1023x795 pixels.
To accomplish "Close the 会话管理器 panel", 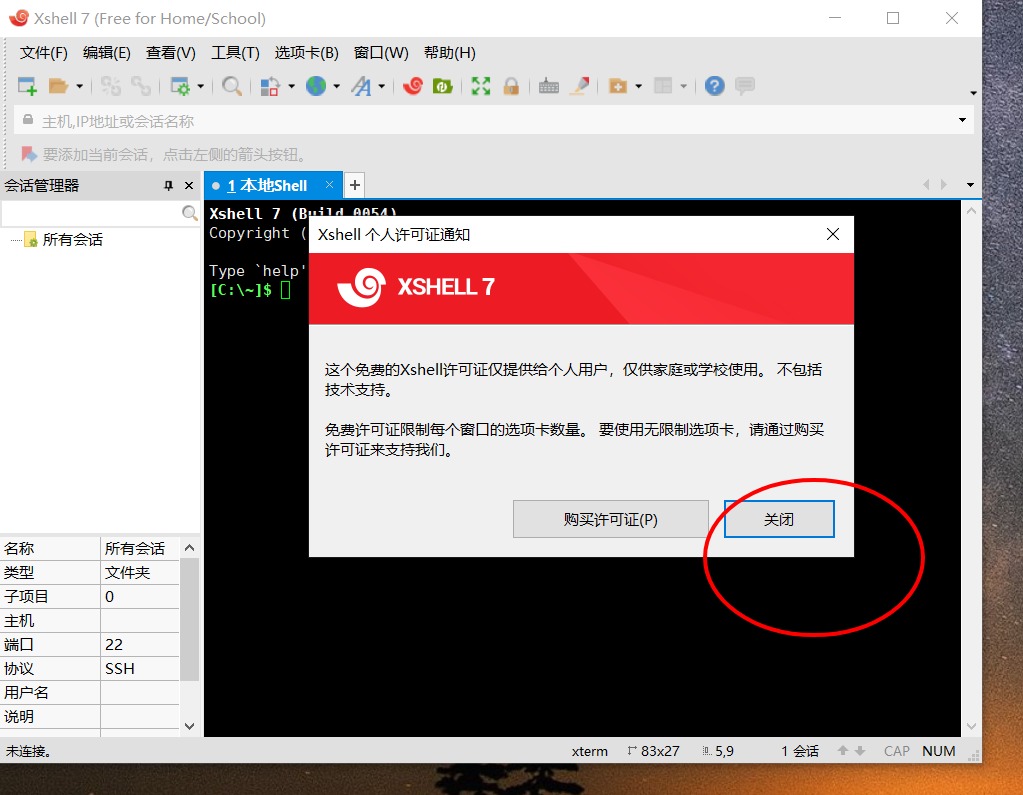I will click(189, 186).
